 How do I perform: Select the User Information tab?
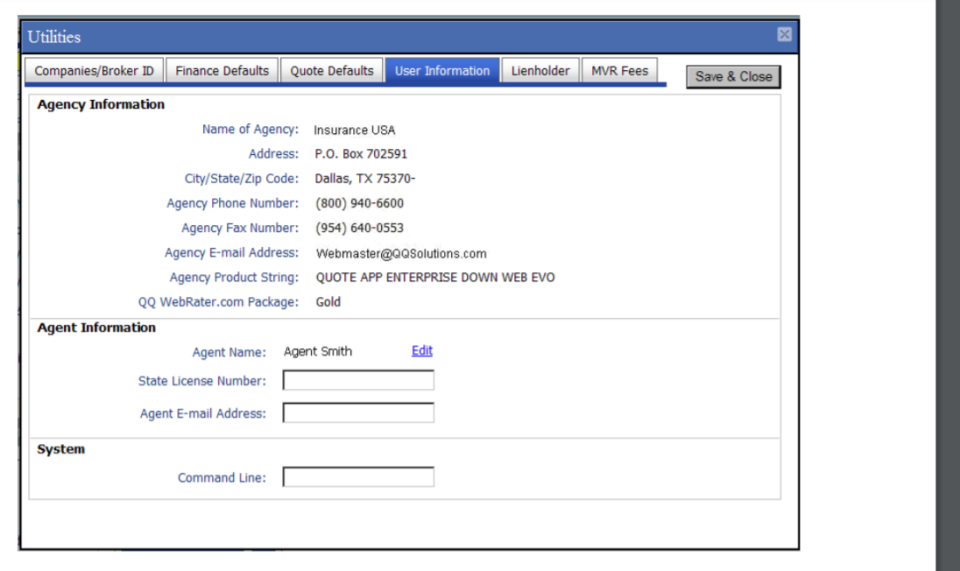click(442, 70)
